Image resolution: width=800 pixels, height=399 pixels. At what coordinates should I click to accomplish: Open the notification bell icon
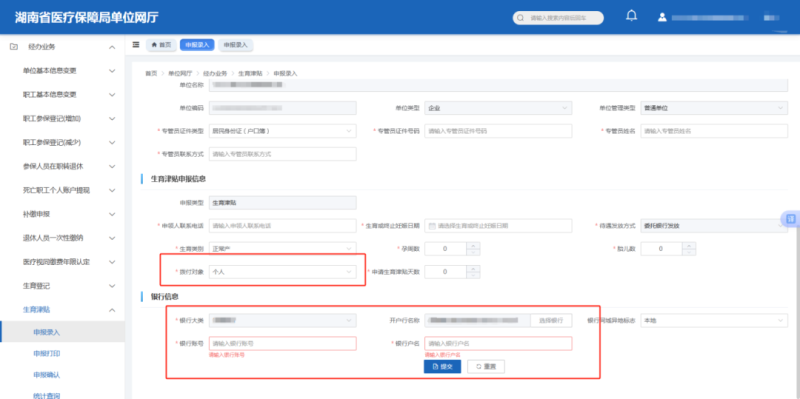tap(632, 16)
